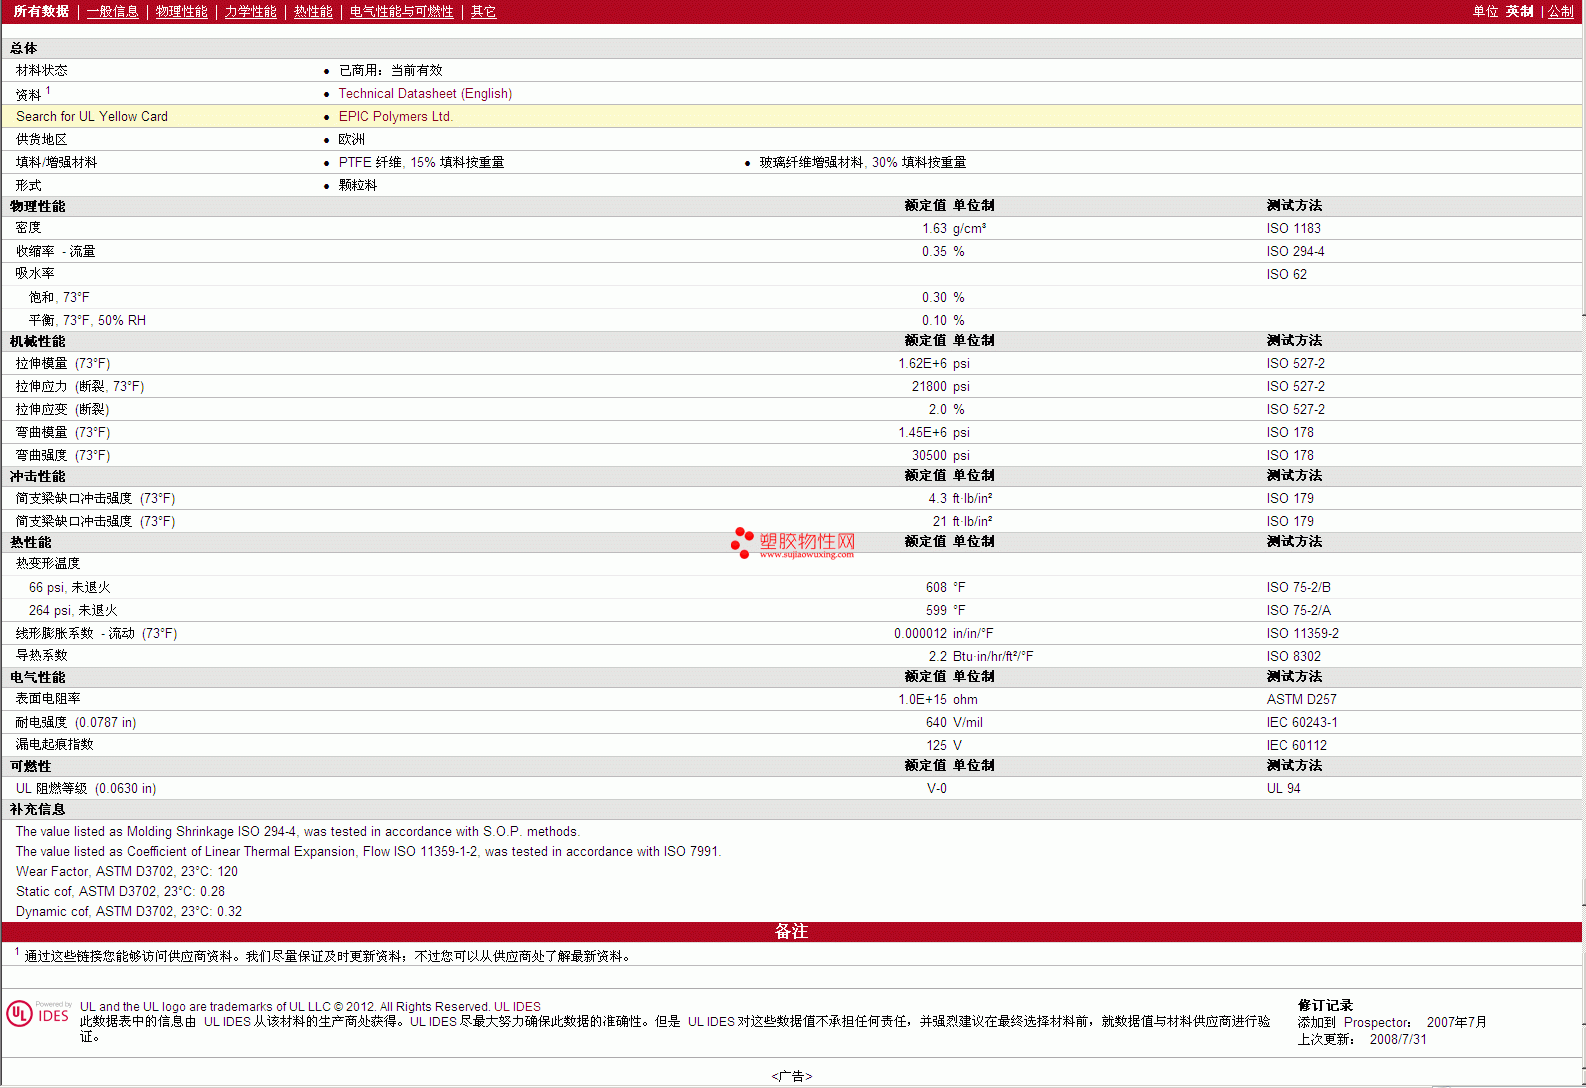Click the 塑胶物性网 watermark text

tap(807, 540)
